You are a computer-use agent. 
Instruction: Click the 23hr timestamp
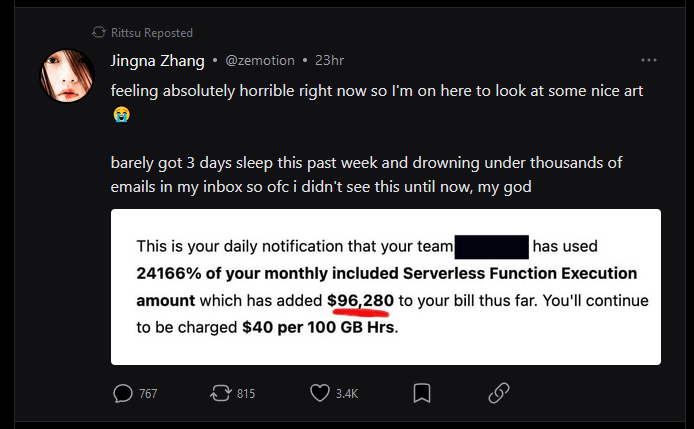point(329,60)
